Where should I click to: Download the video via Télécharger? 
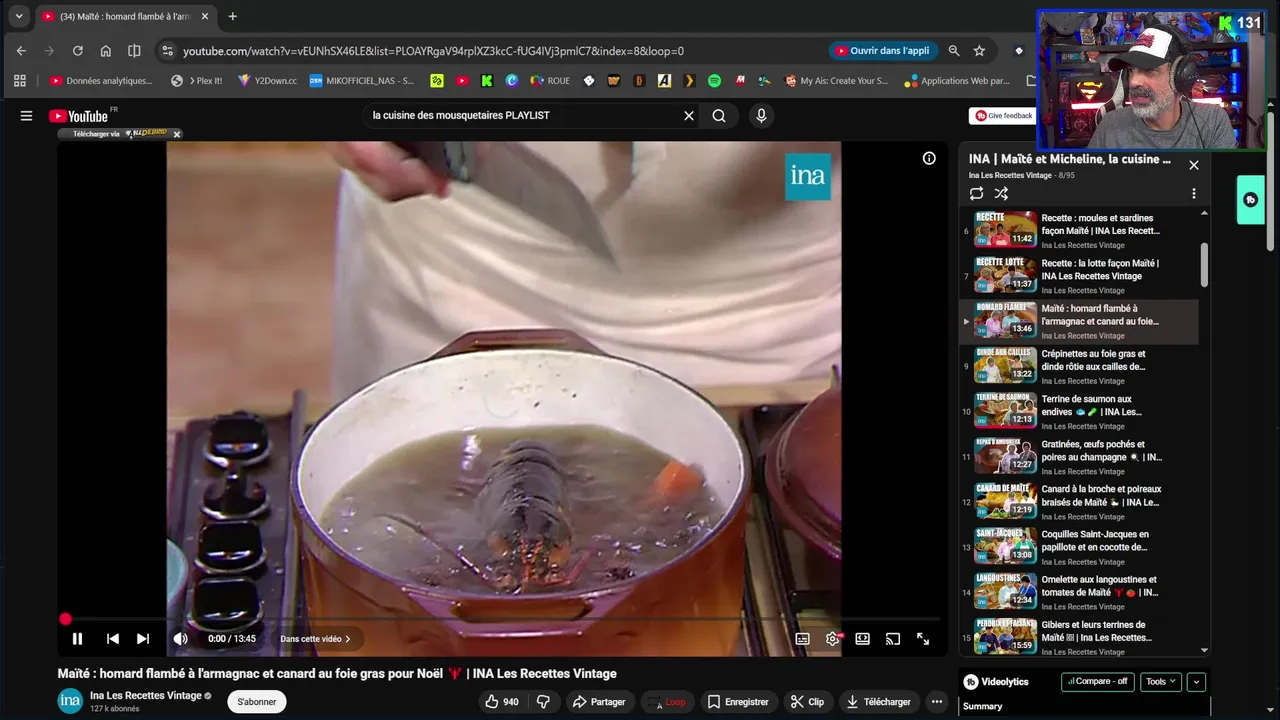click(x=879, y=702)
